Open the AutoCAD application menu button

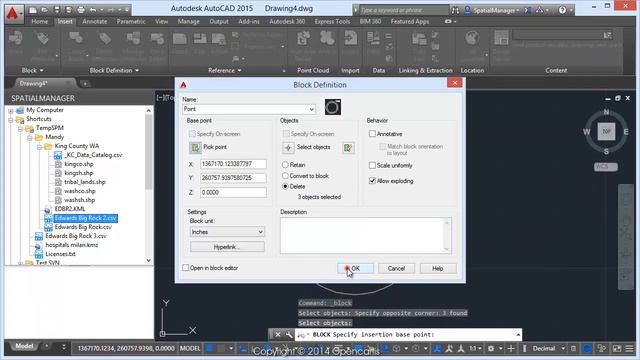[13, 13]
